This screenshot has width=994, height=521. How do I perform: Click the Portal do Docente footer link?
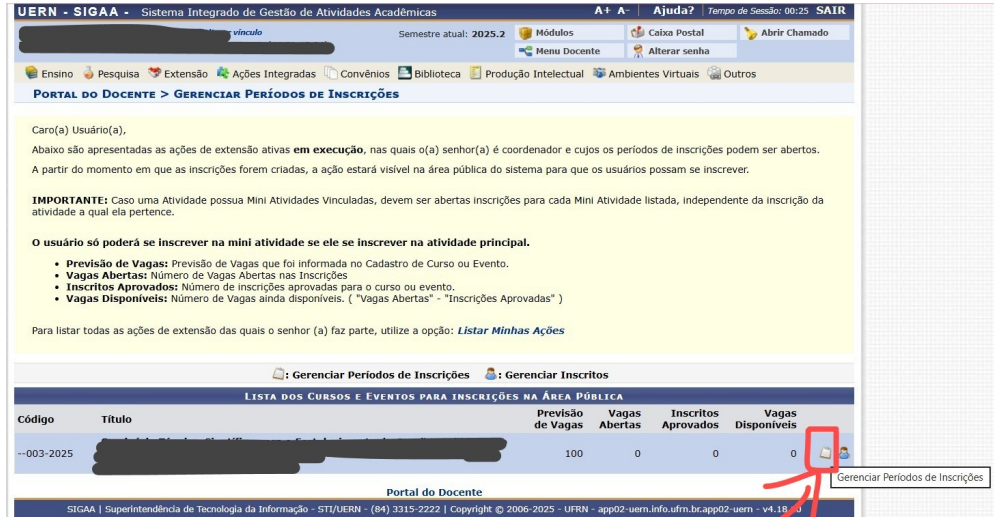click(x=434, y=492)
